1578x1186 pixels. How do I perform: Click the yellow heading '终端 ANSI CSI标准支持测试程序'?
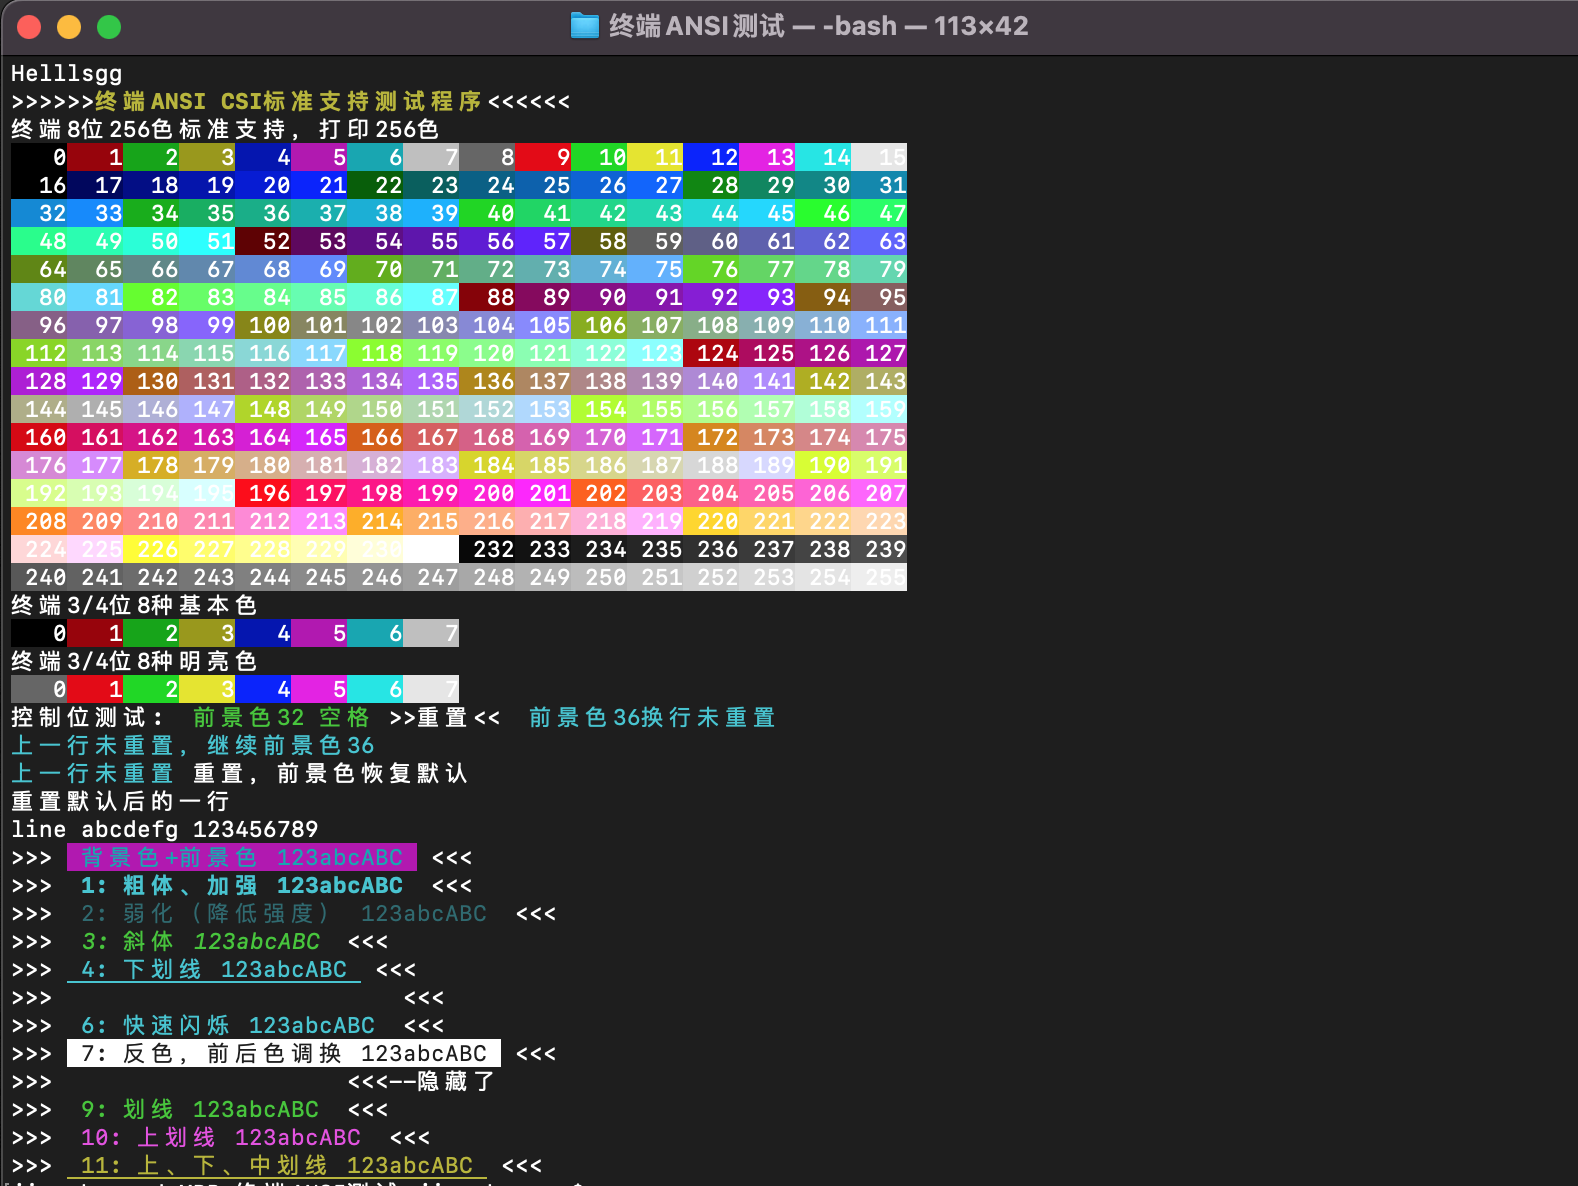point(288,101)
